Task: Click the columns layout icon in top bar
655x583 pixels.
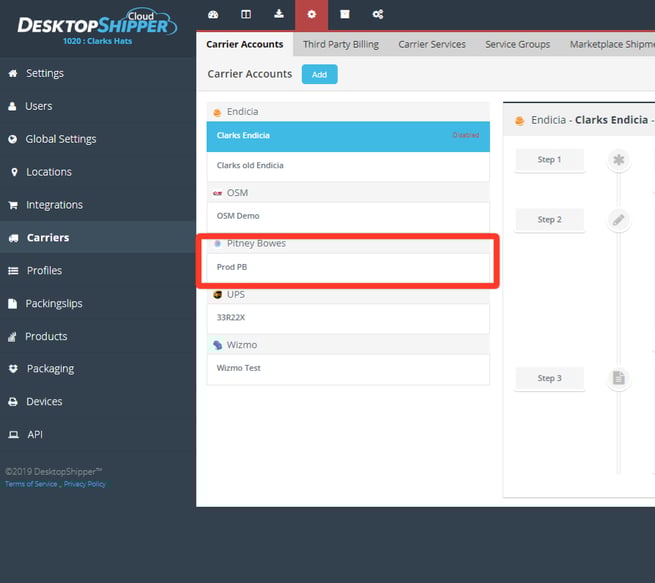Action: pos(246,15)
